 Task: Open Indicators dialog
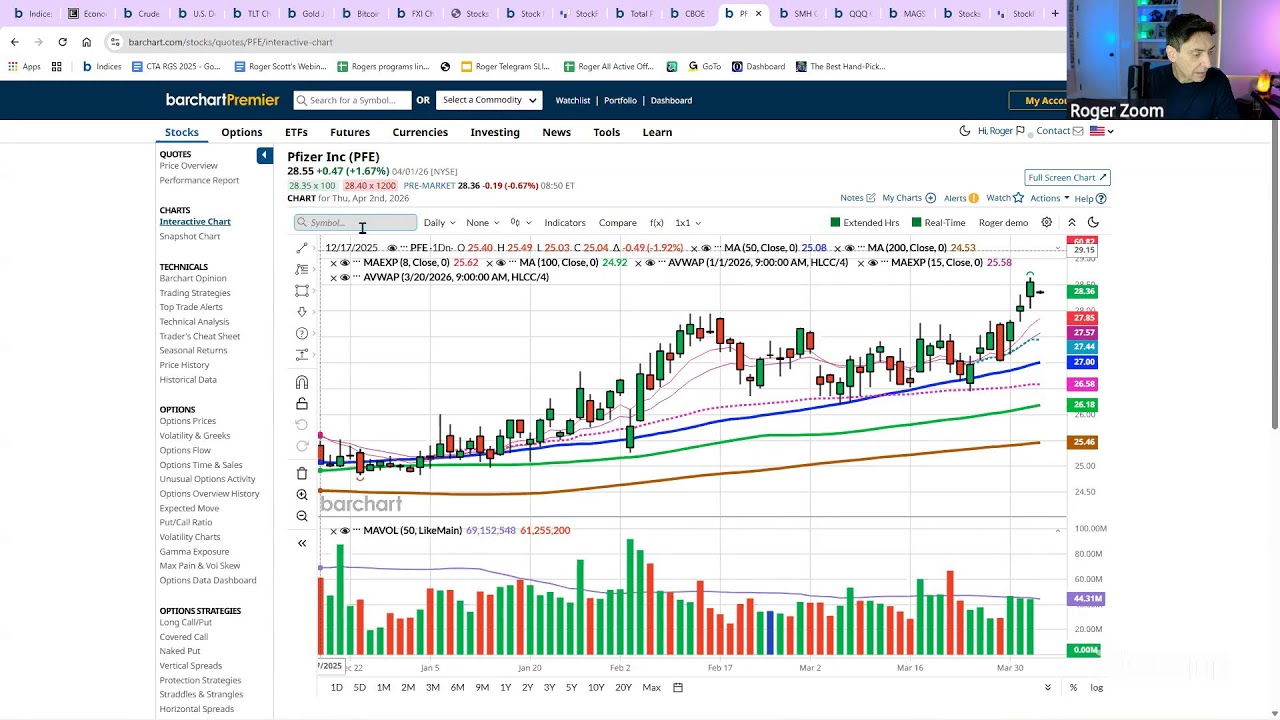coord(565,223)
